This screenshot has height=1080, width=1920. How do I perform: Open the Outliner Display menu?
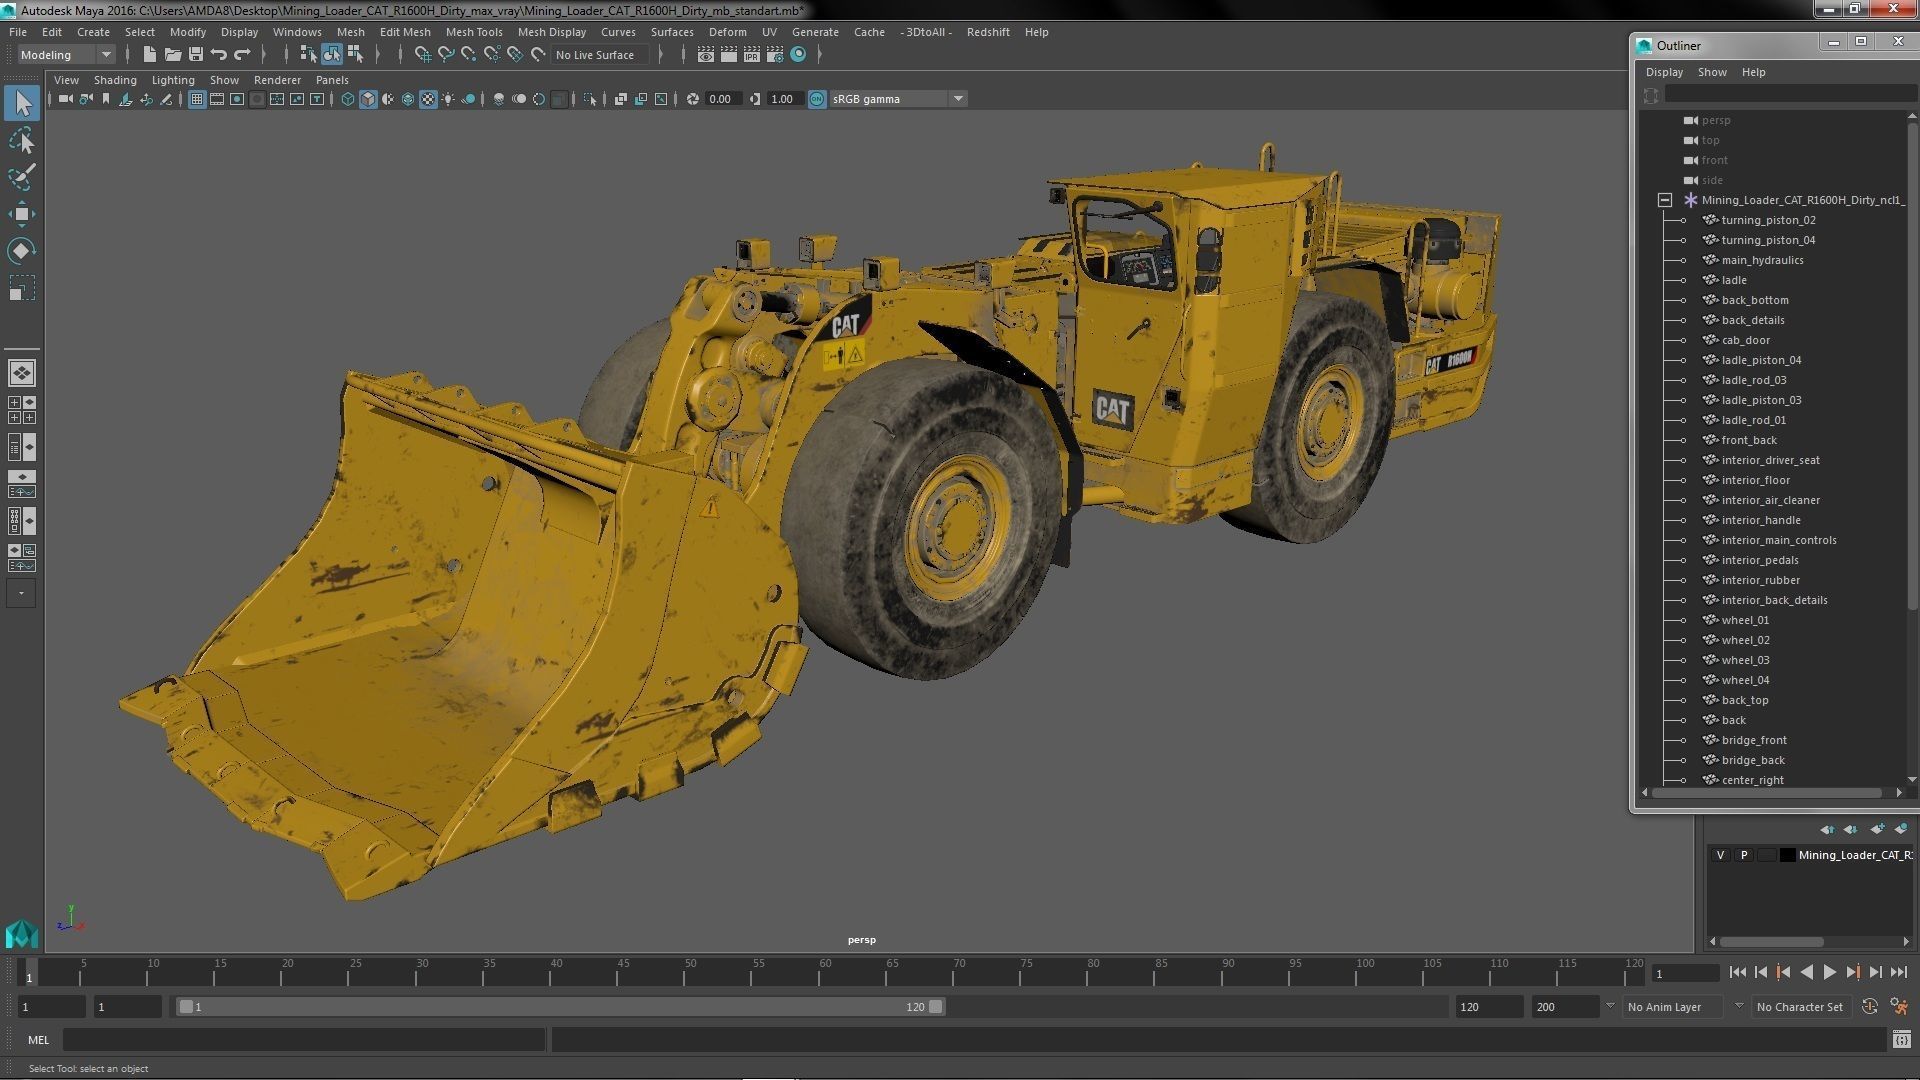[1664, 72]
